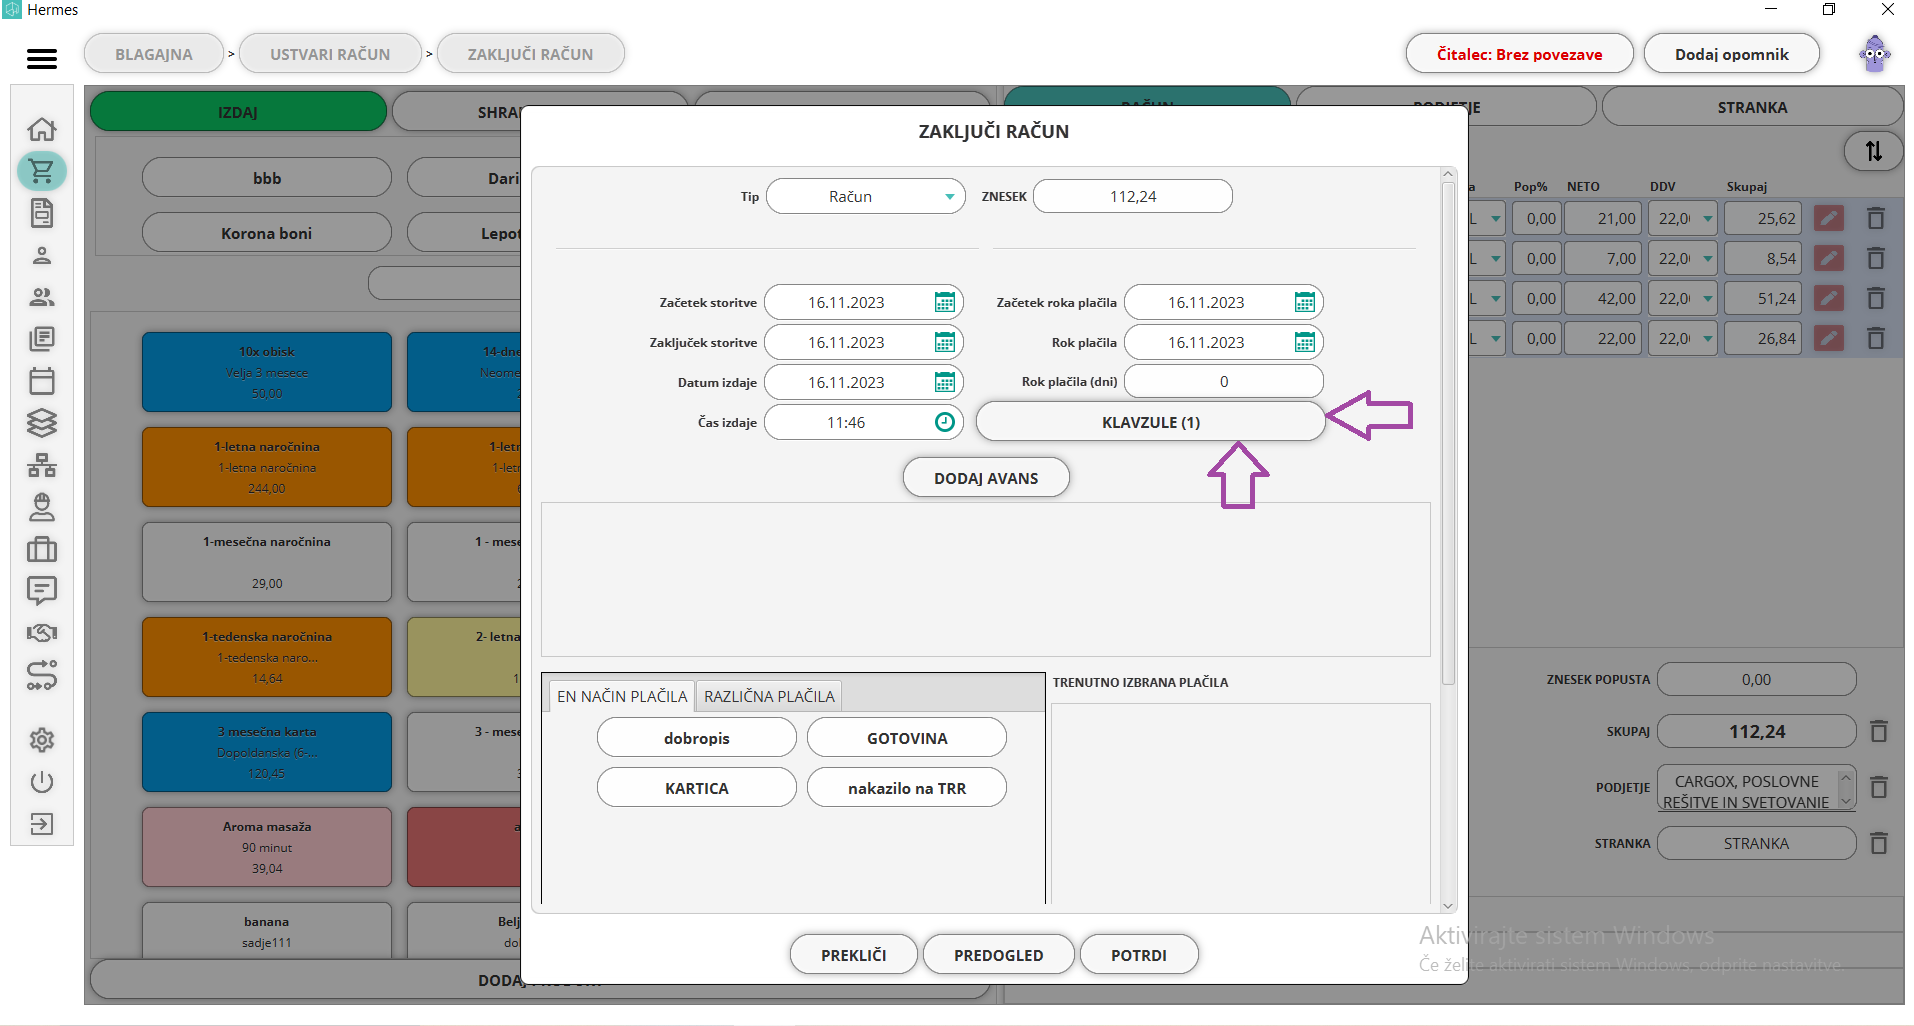Confirm with the POTRDI button
Image resolution: width=1914 pixels, height=1026 pixels.
[1139, 955]
